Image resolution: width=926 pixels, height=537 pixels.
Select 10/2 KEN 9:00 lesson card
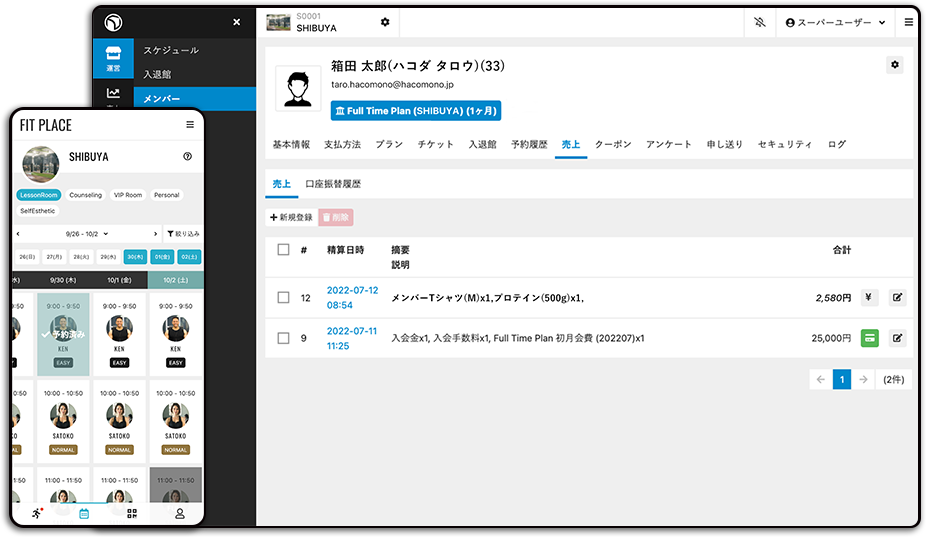[175, 334]
